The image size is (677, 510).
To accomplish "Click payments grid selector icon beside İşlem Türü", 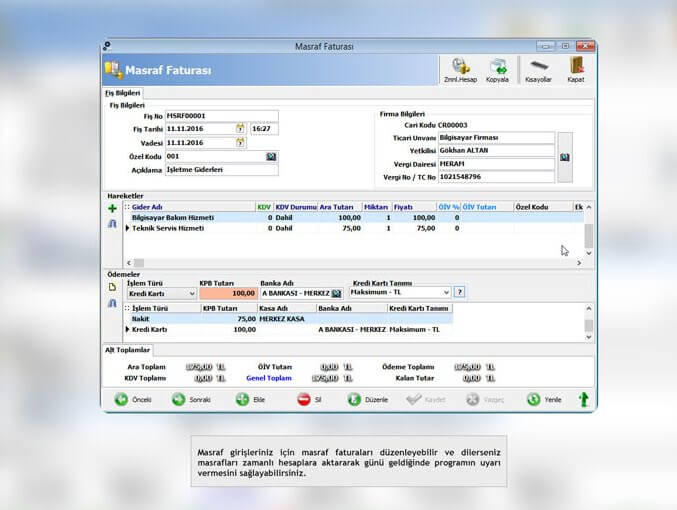I will [127, 308].
